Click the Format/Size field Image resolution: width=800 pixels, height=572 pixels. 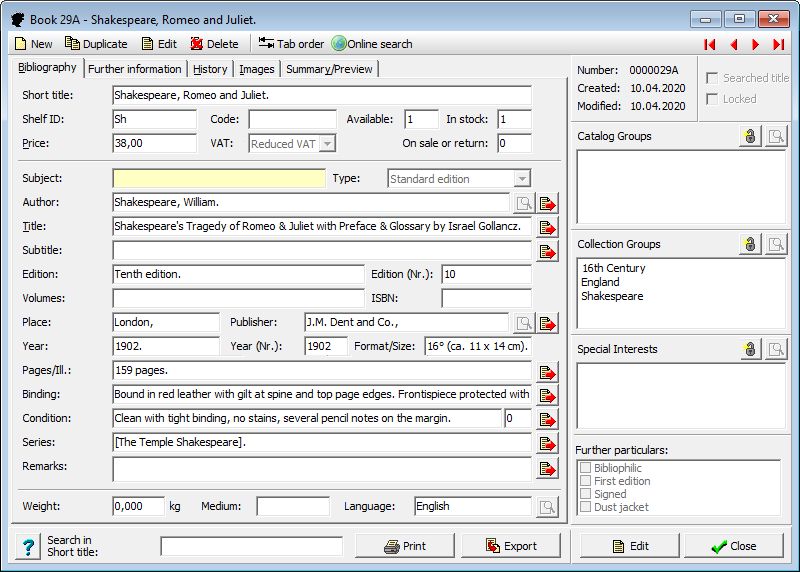pos(479,346)
